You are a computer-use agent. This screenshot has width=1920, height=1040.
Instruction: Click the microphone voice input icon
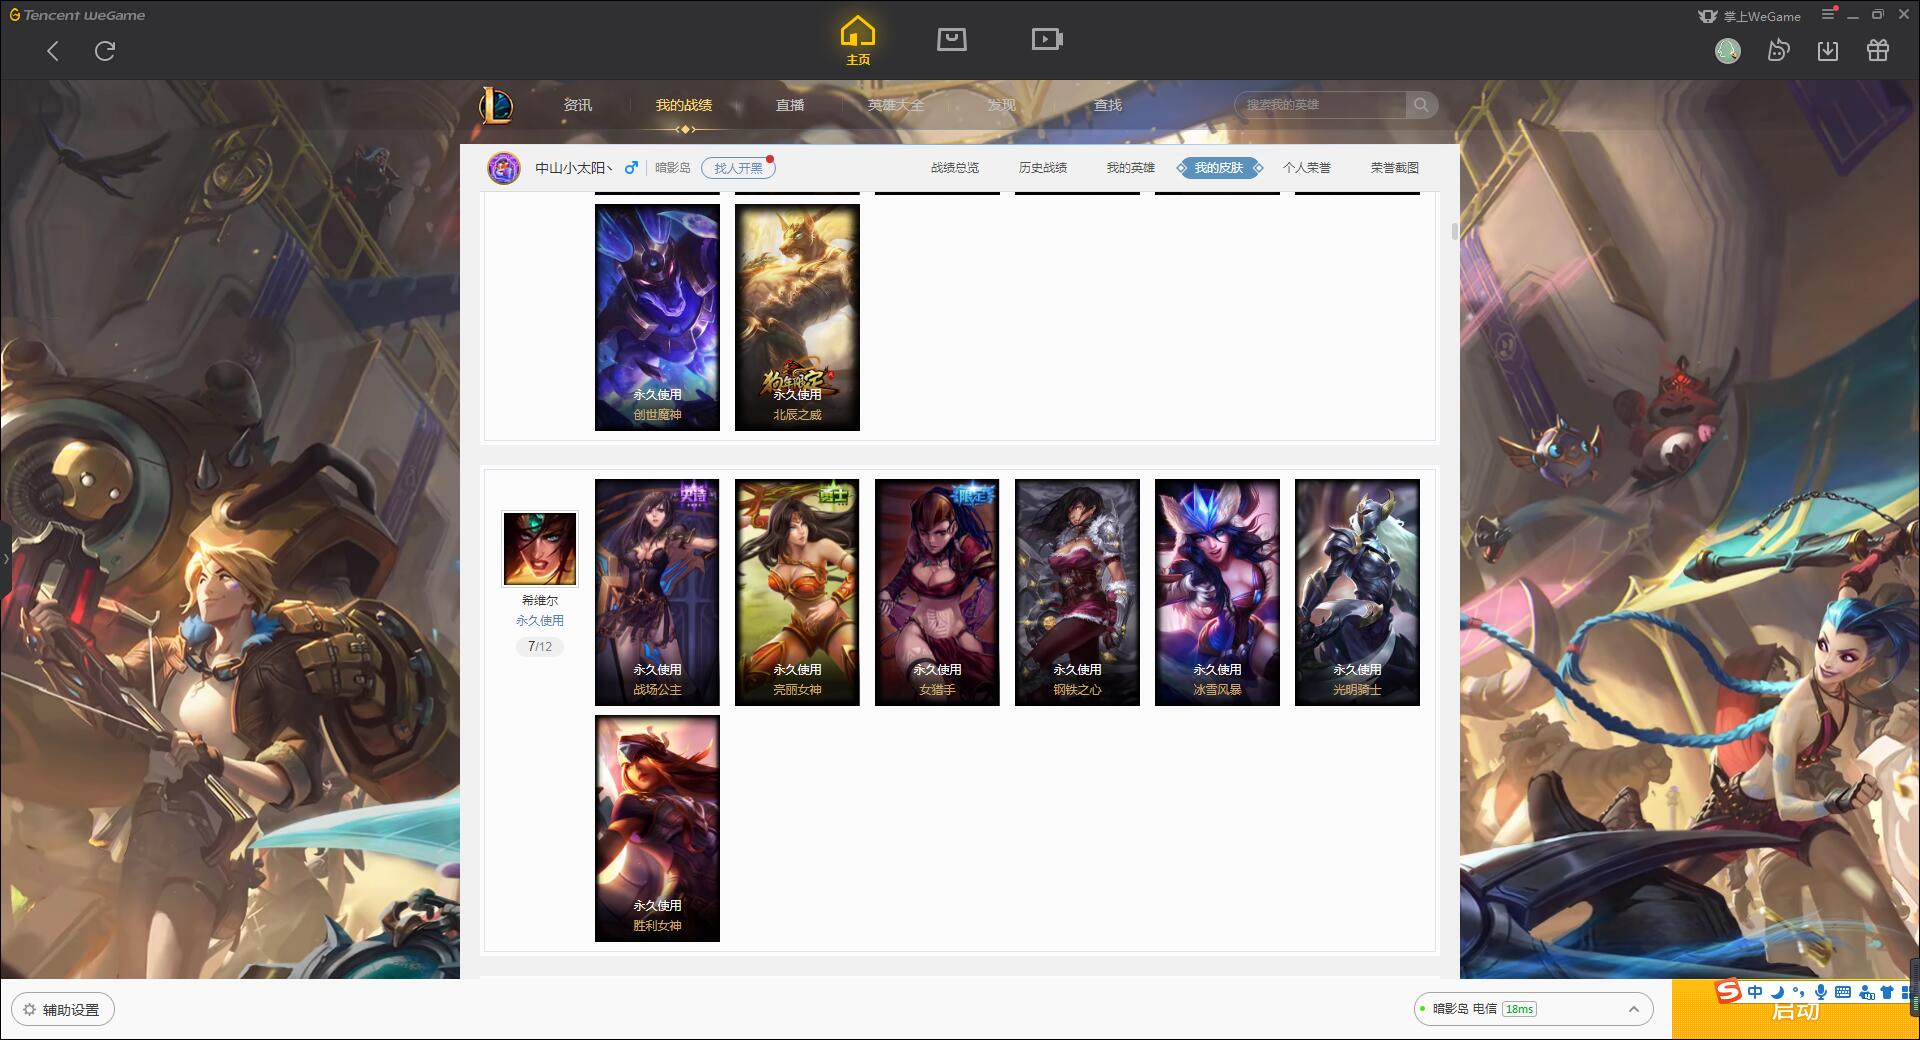(1821, 992)
